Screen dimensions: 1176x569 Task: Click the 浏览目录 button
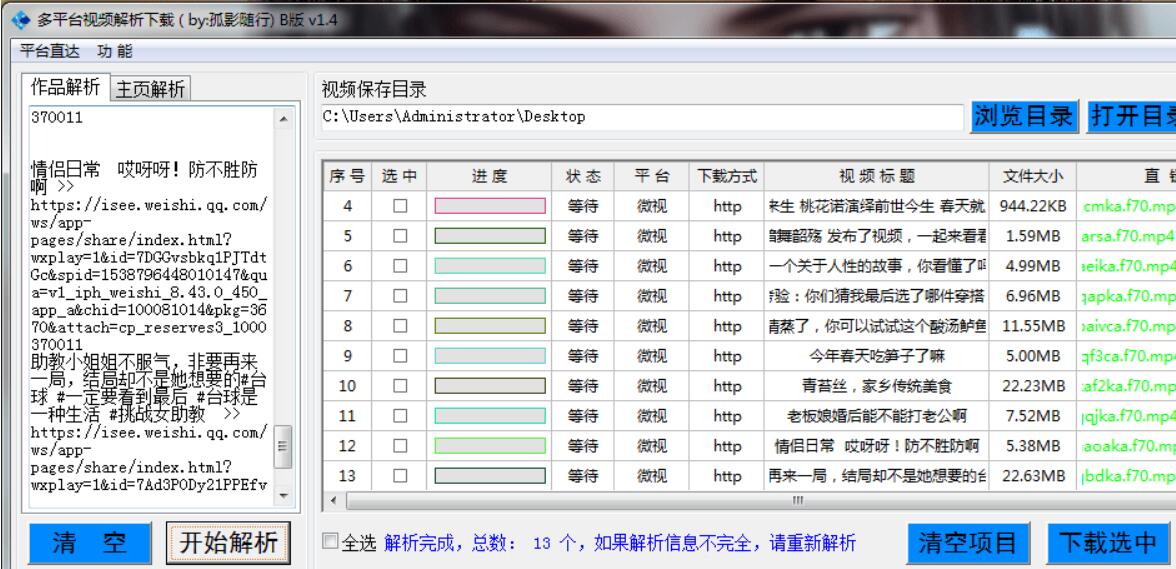[x=1022, y=116]
